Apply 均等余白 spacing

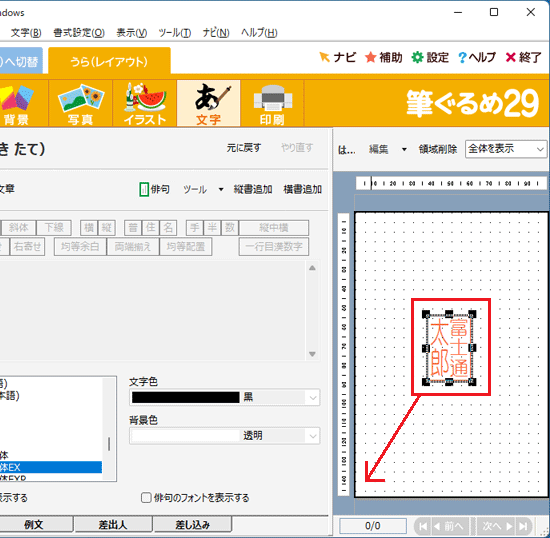80,247
